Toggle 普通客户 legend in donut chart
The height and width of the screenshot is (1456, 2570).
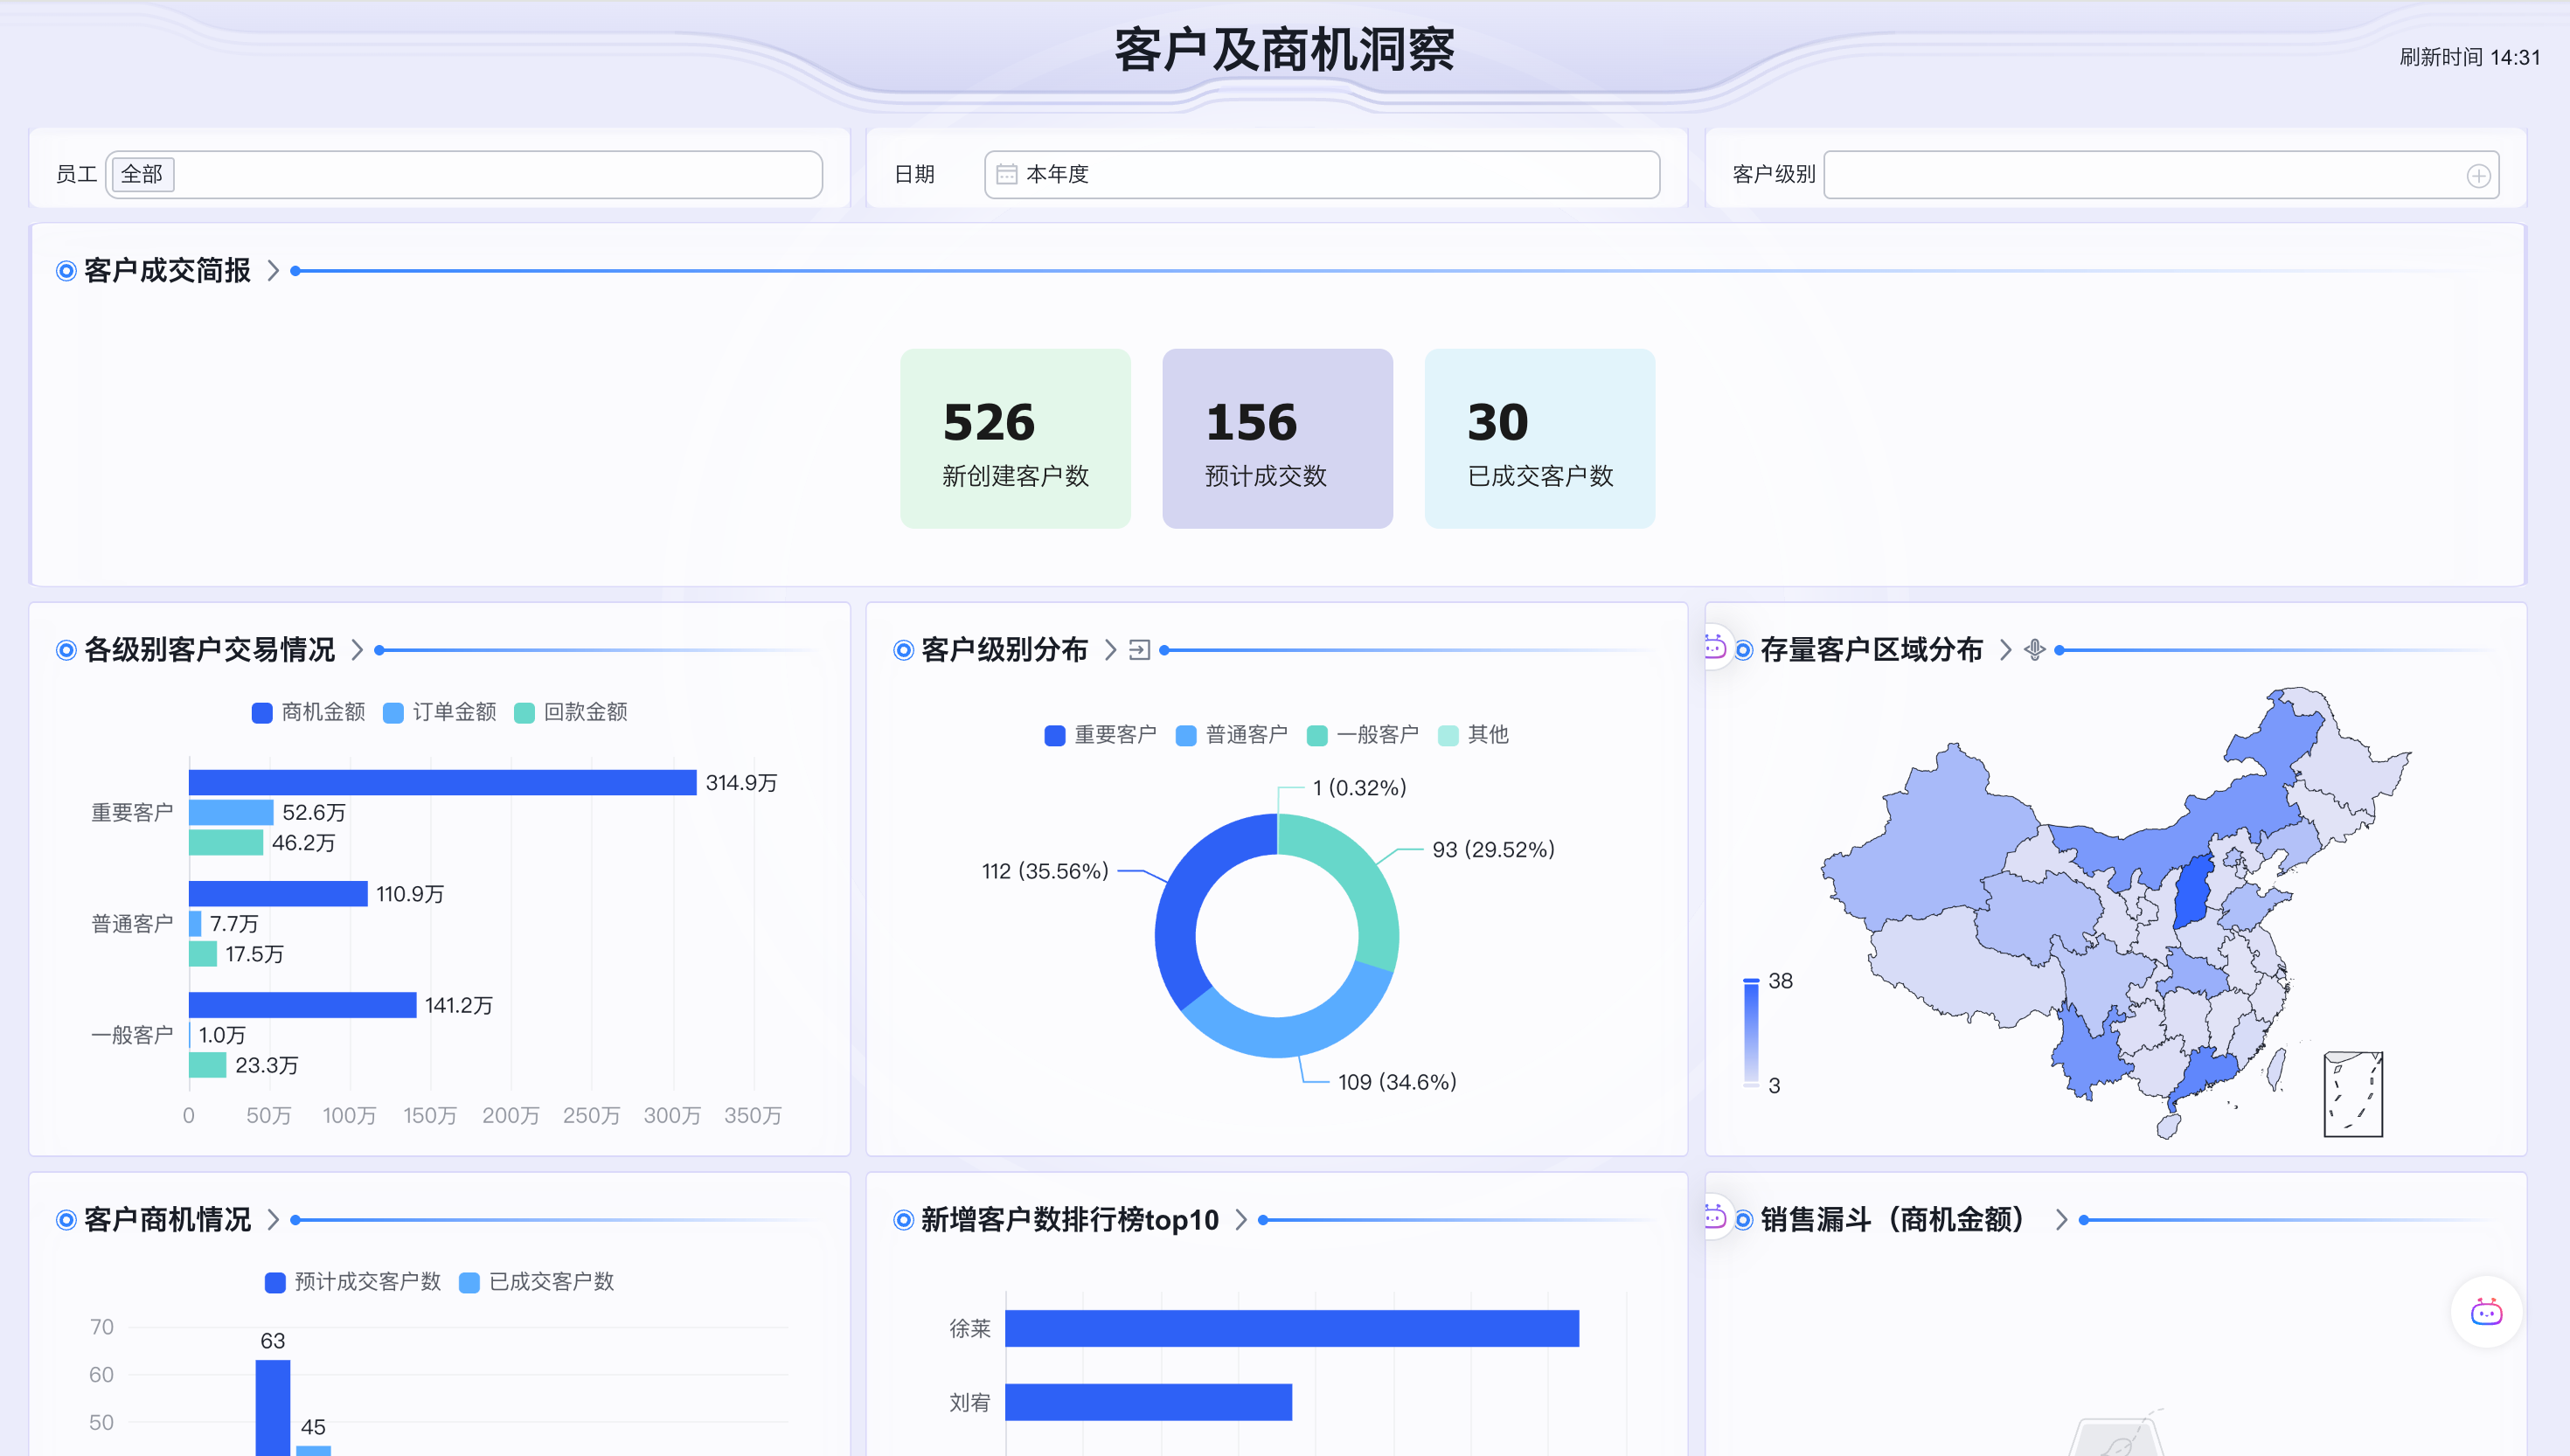click(1231, 735)
